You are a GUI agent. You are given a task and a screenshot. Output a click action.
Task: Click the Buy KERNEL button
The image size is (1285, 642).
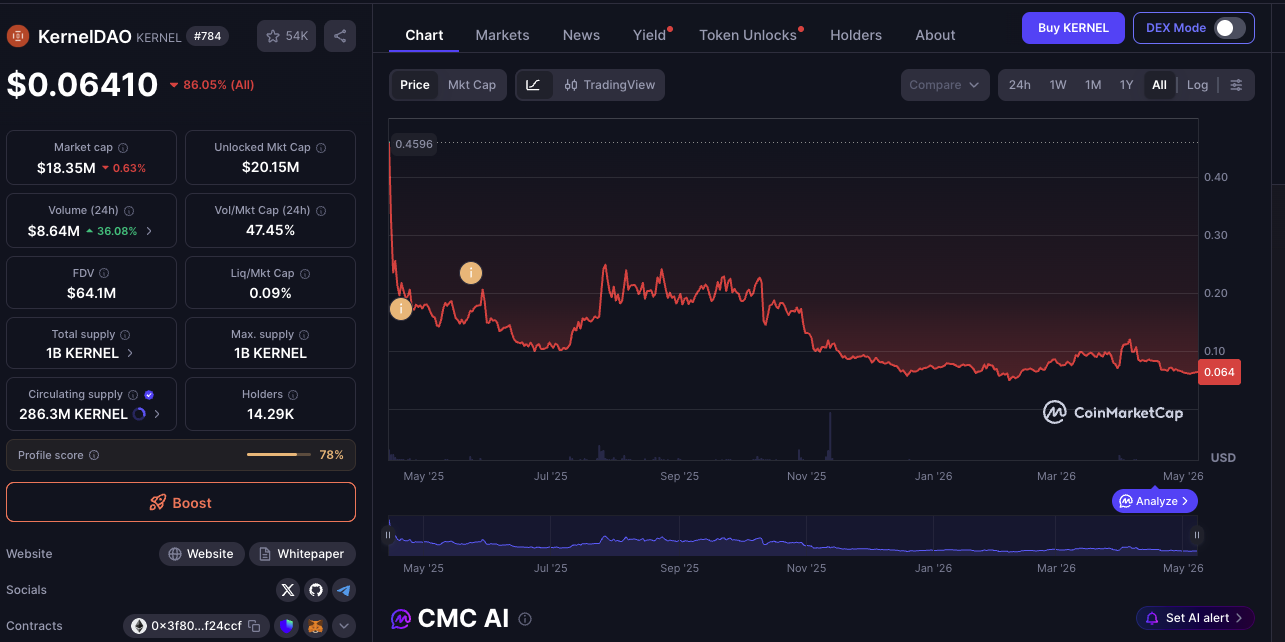point(1073,28)
